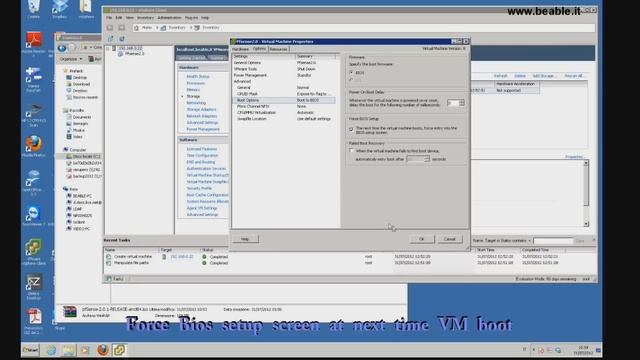
Task: Click the Recent Tasks filter input field
Action: coord(553,241)
